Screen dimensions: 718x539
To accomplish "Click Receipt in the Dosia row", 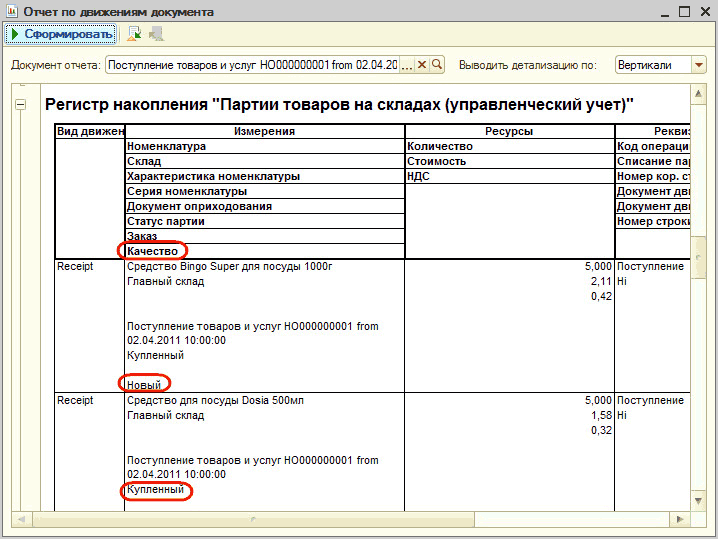I will [75, 401].
